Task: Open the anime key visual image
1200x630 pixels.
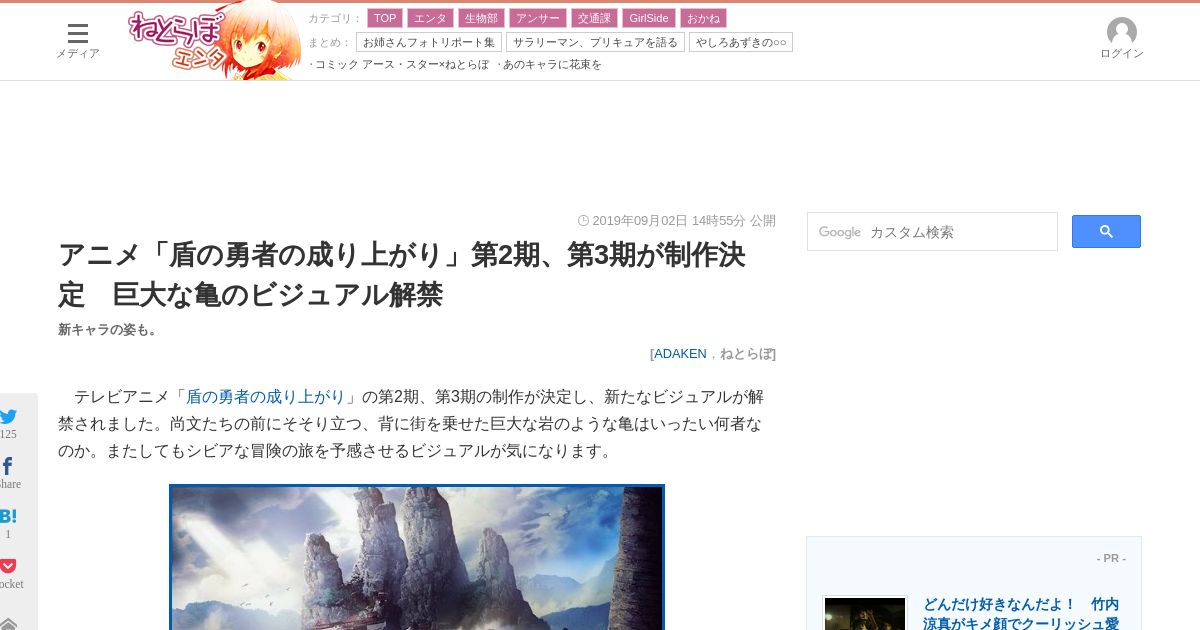Action: [x=417, y=557]
